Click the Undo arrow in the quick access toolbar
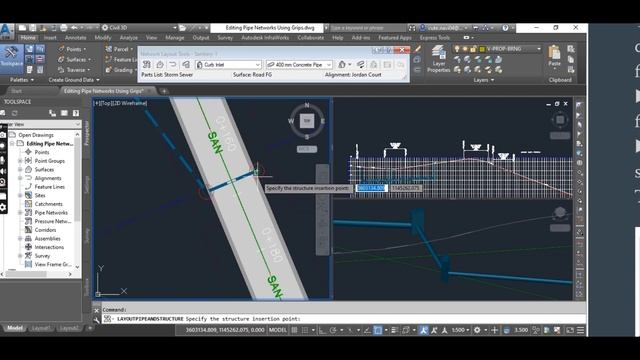The width and height of the screenshot is (640, 360). 74,28
